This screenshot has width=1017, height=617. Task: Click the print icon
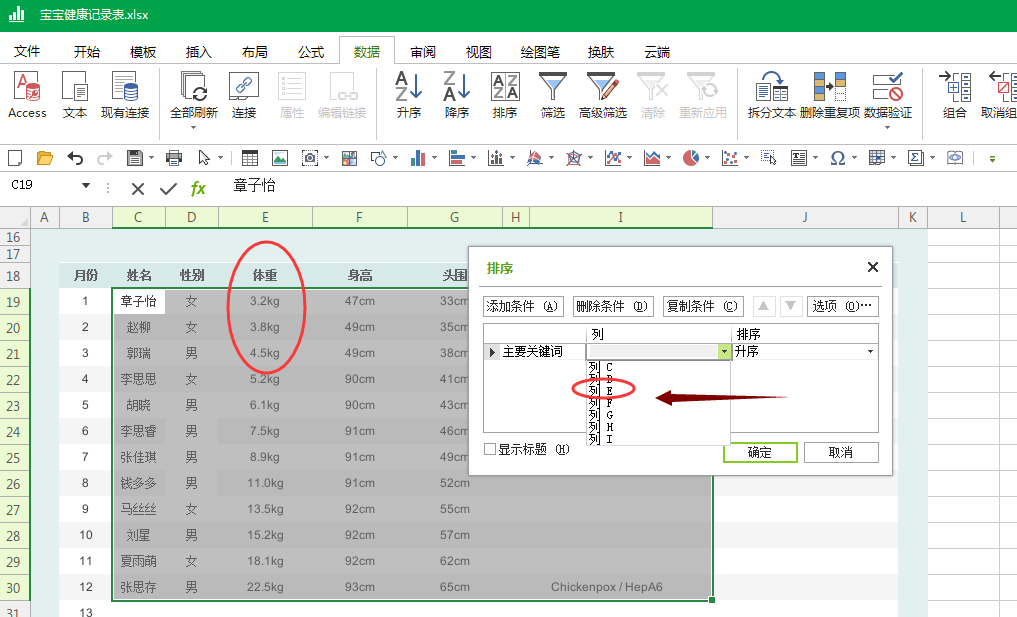coord(174,158)
